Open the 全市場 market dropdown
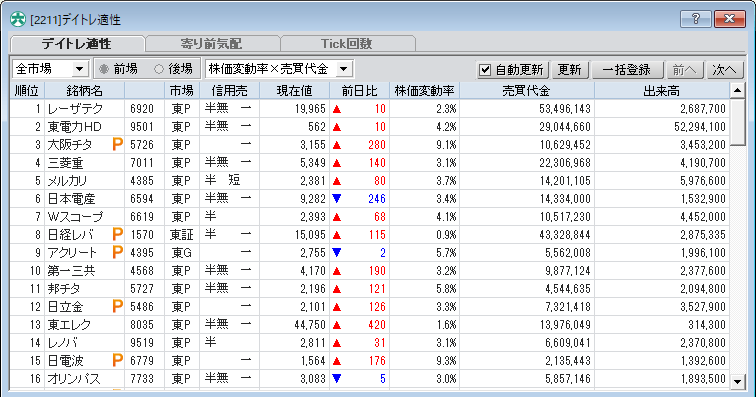The height and width of the screenshot is (397, 756). pos(51,69)
